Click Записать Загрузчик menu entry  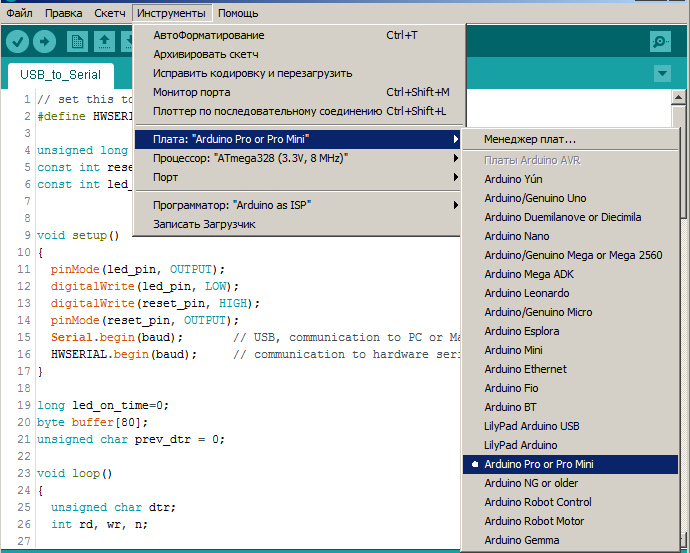tap(204, 224)
